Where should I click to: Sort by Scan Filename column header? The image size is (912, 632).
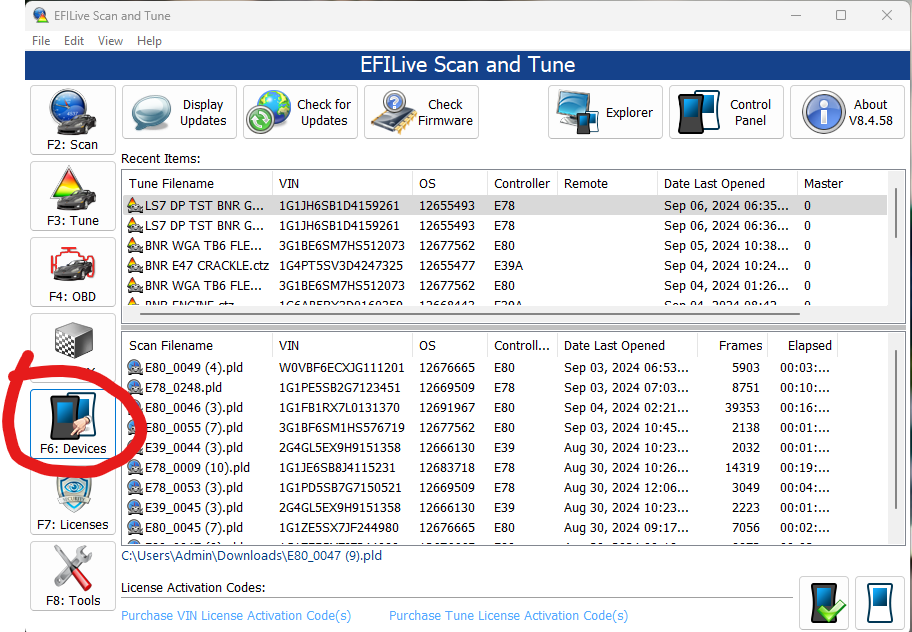[197, 345]
